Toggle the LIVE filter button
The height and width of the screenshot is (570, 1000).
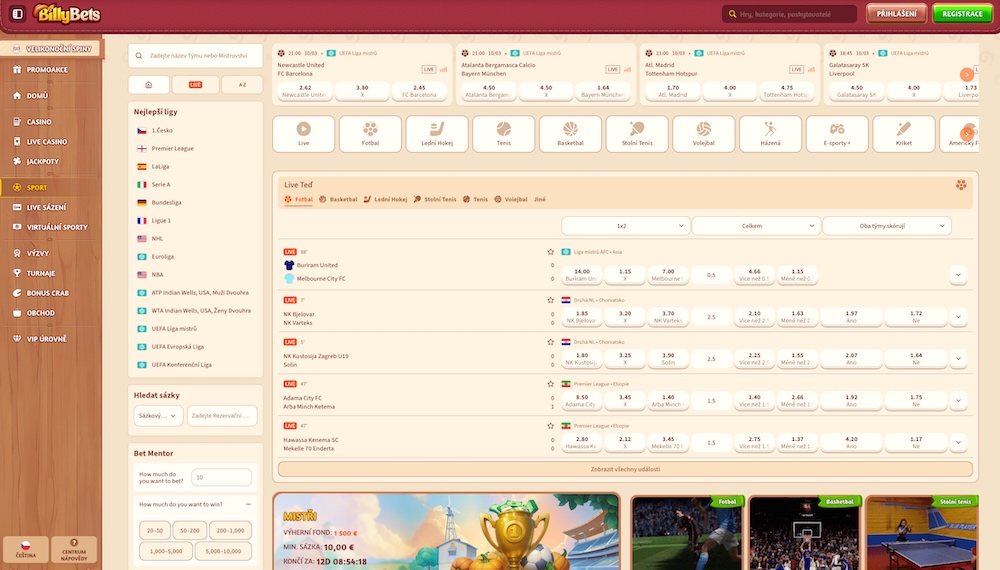(195, 84)
